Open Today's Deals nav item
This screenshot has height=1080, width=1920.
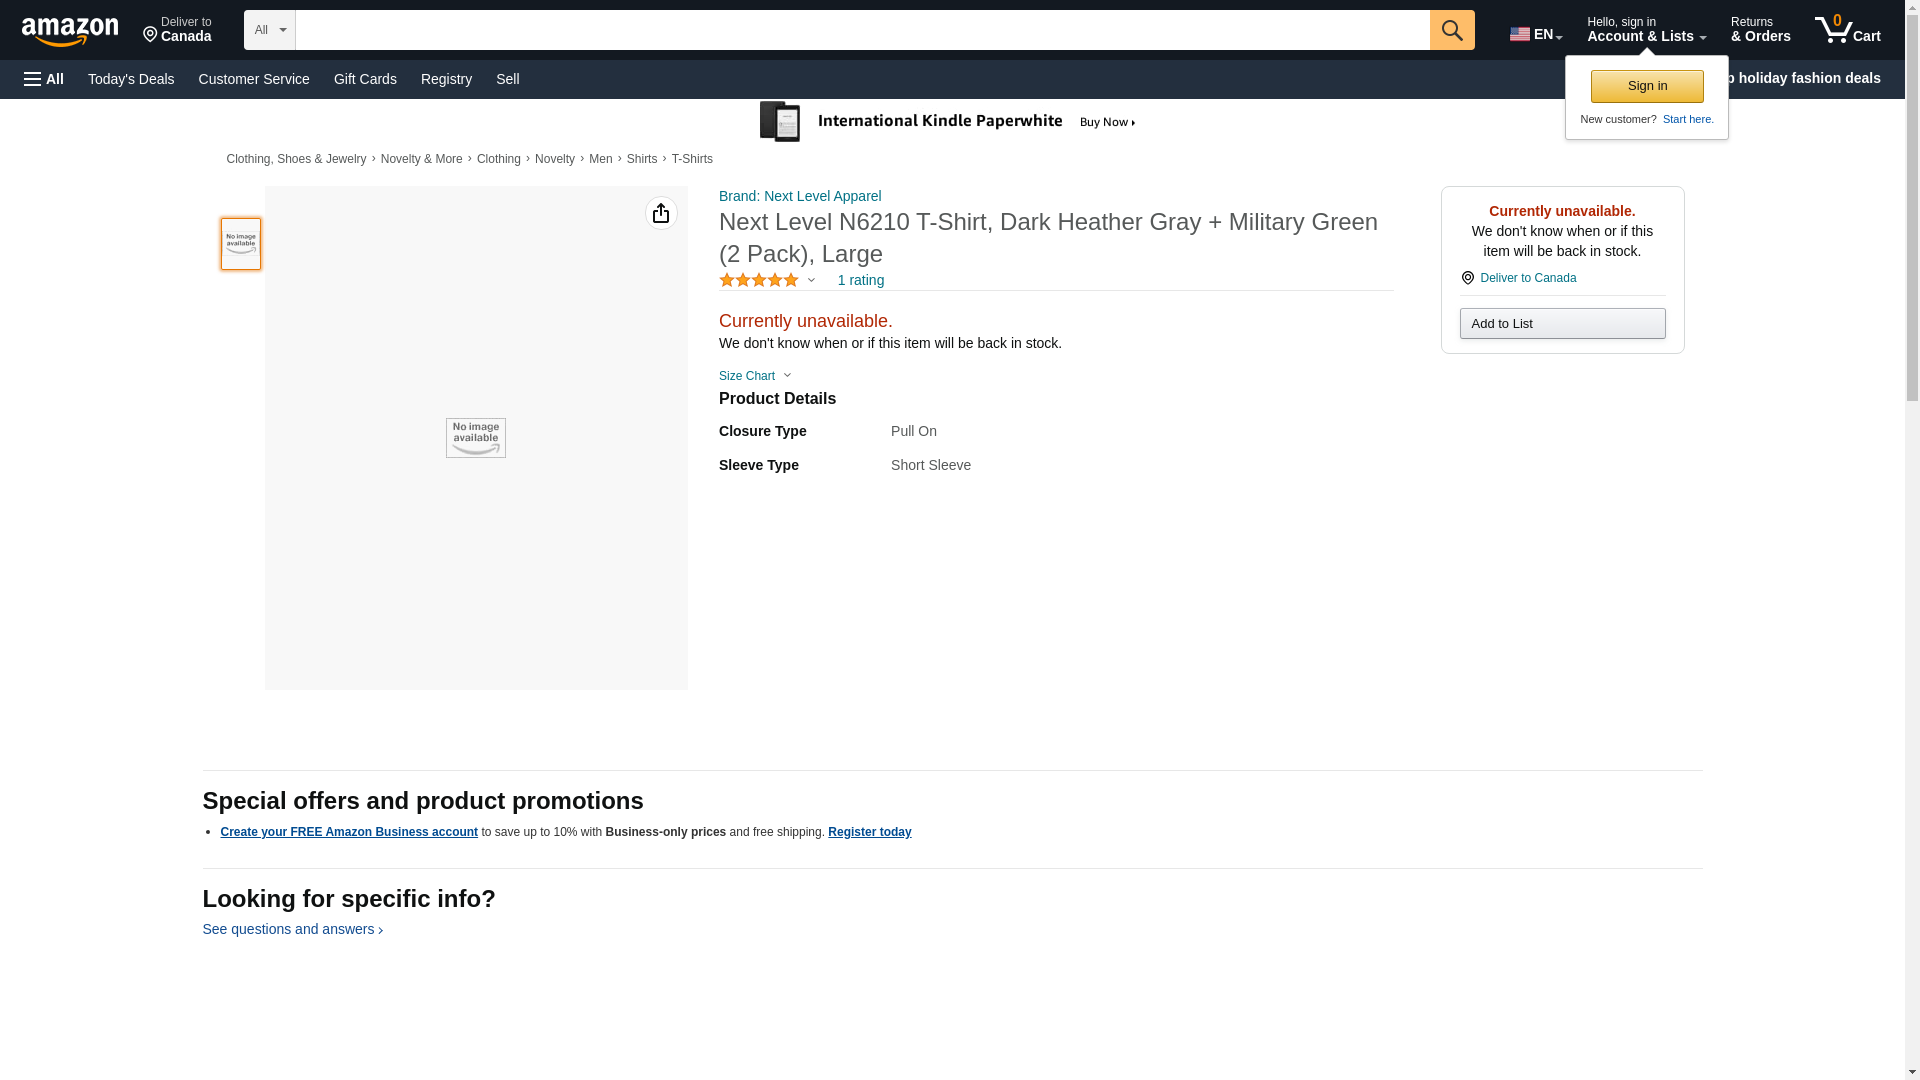(131, 79)
